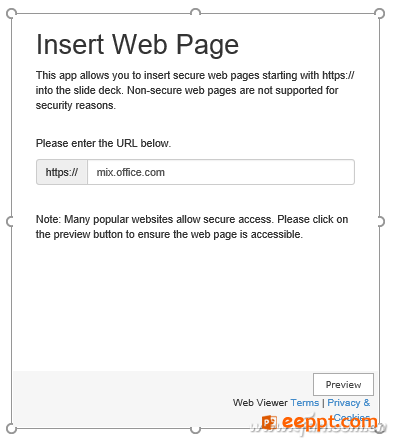Click the top-right corner selection handle
Image resolution: width=393 pixels, height=443 pixels.
click(x=379, y=14)
